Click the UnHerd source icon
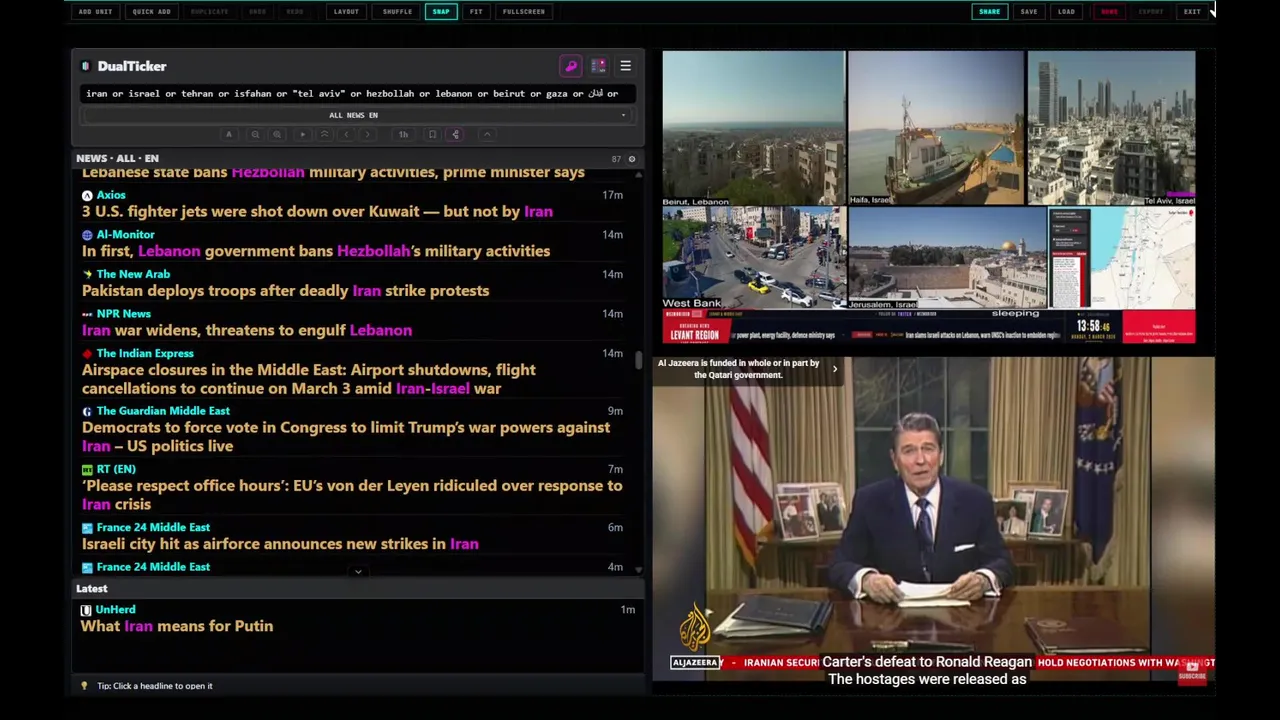The height and width of the screenshot is (720, 1280). click(86, 610)
